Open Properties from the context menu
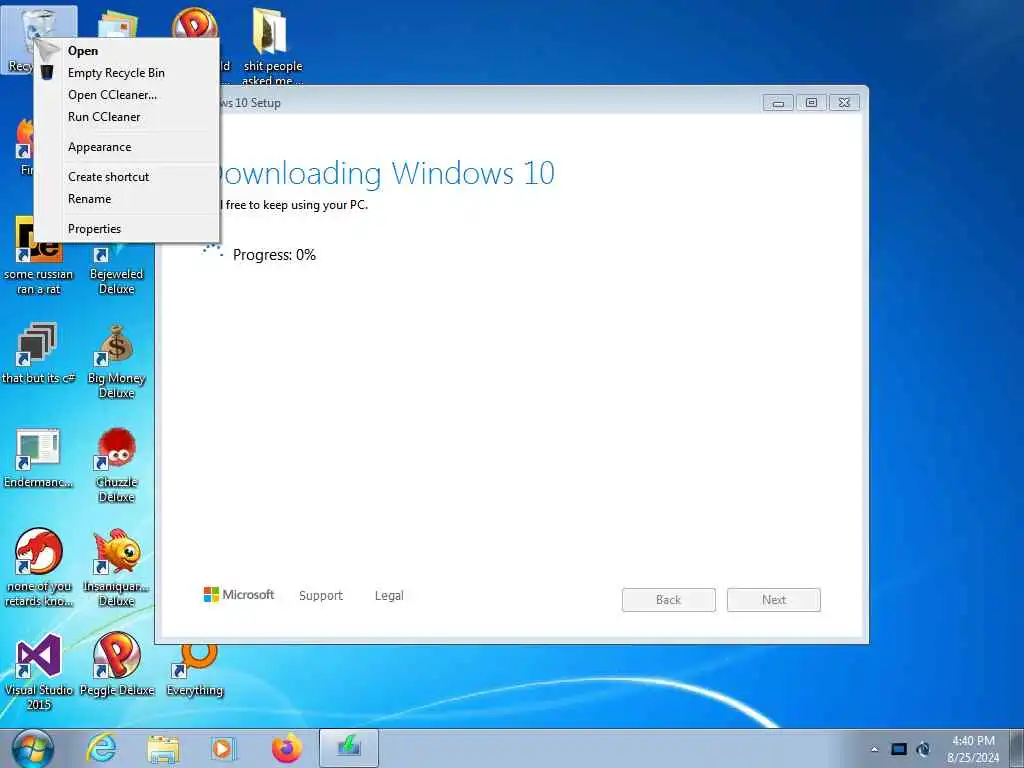Screen dimensions: 1024x768 point(94,229)
